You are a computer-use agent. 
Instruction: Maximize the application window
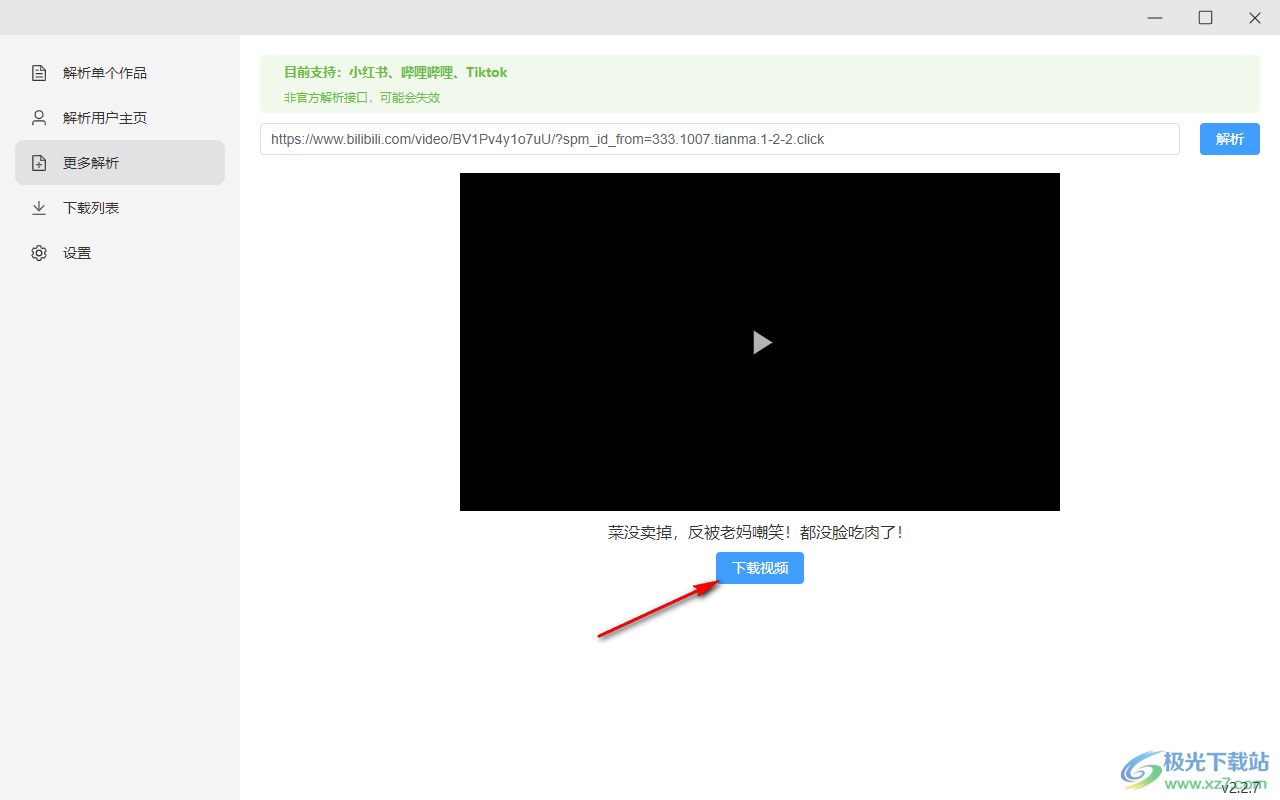click(x=1205, y=17)
